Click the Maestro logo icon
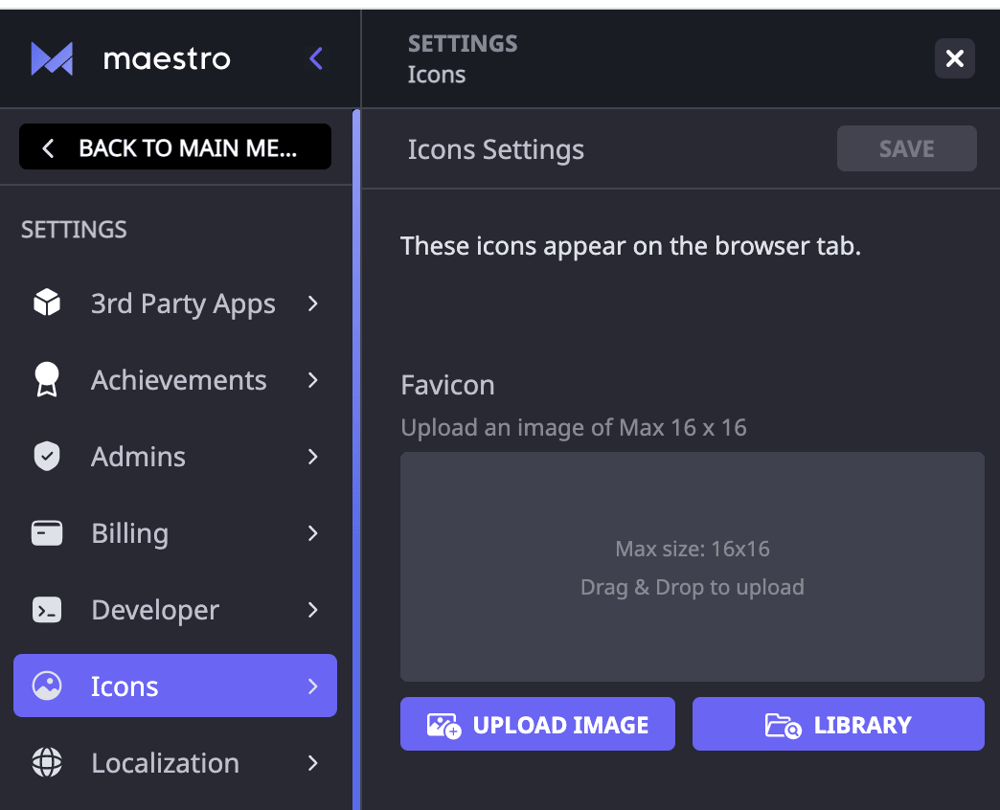This screenshot has height=810, width=1000. 51,59
